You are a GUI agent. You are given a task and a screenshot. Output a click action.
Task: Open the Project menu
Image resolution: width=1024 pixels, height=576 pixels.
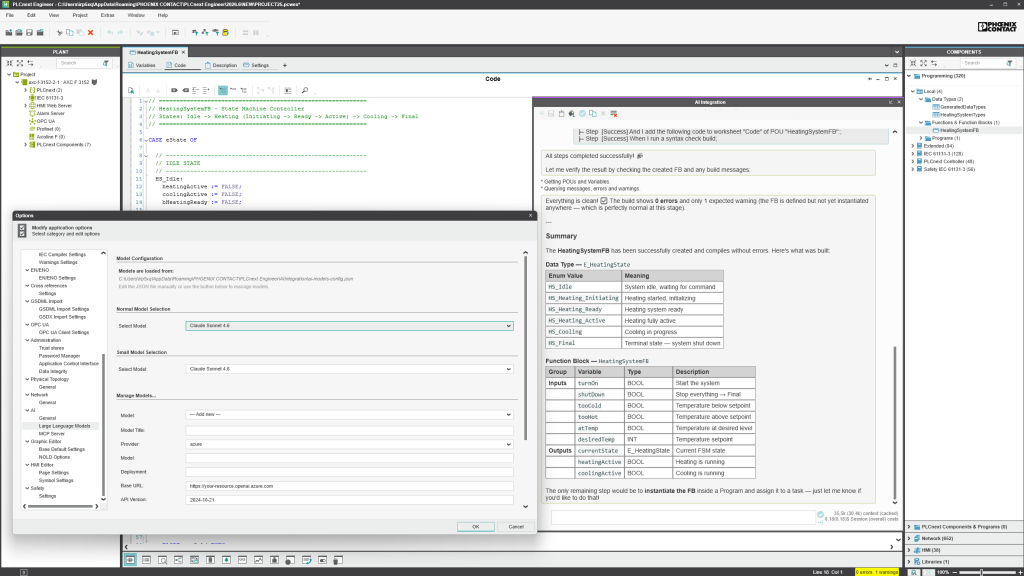click(80, 15)
